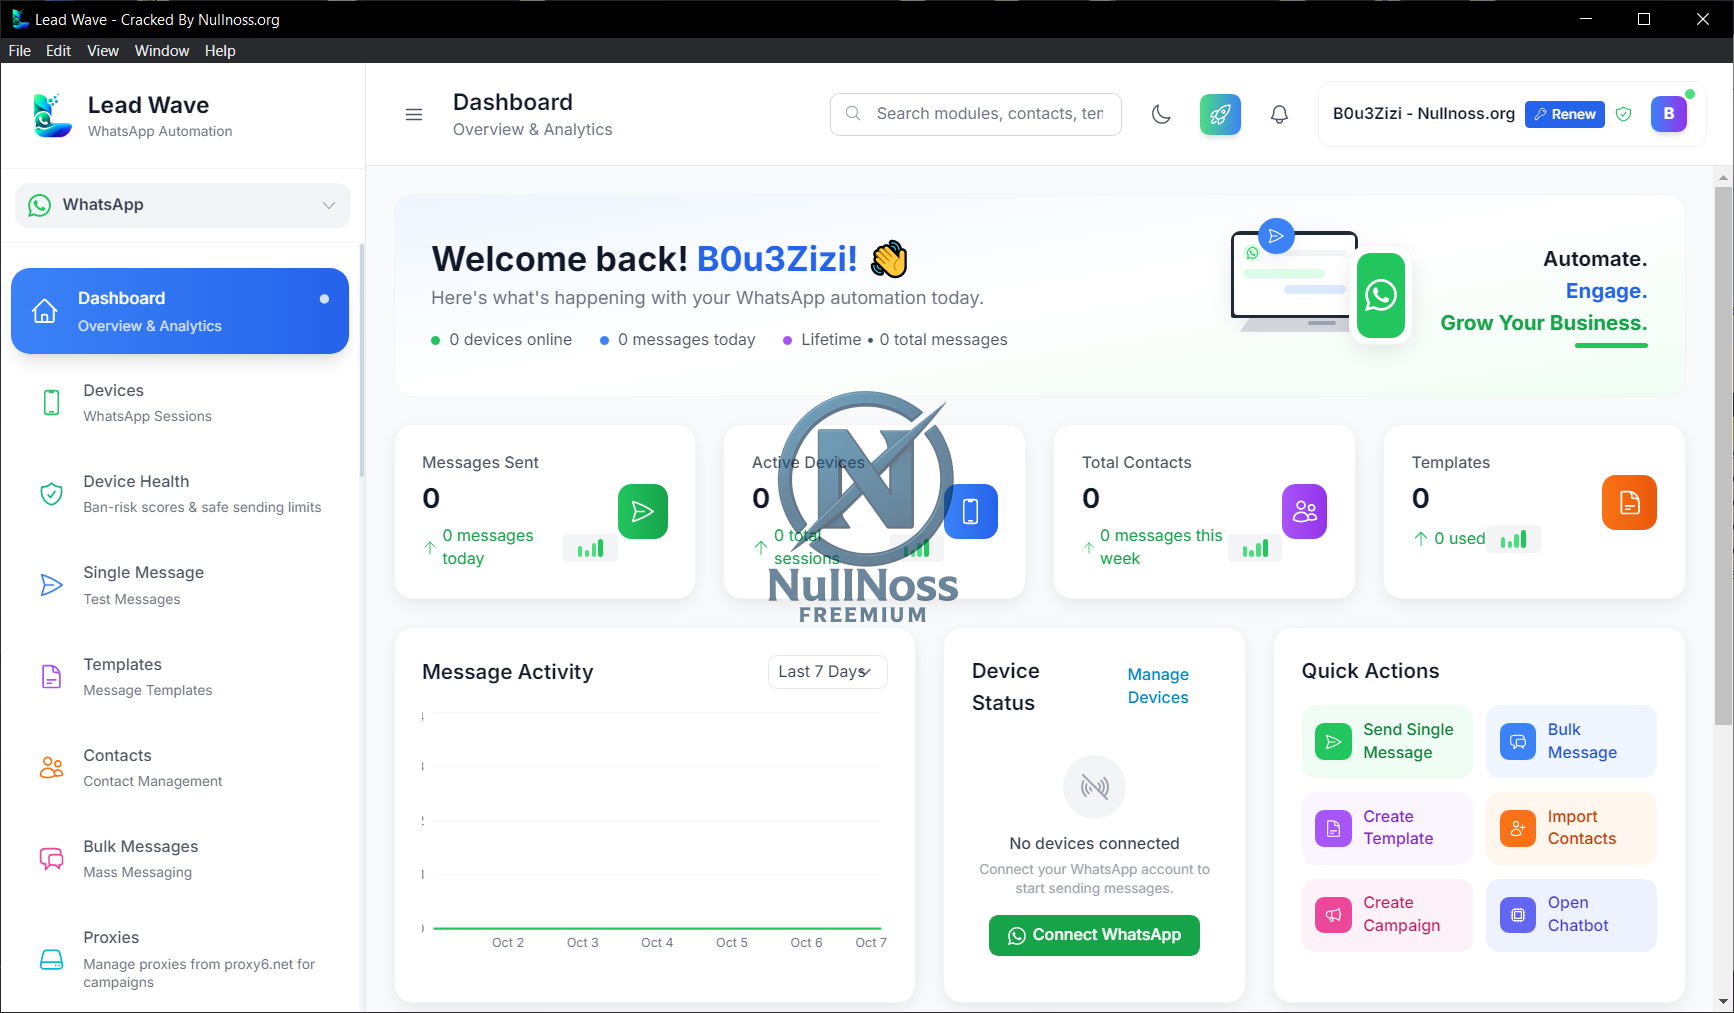Click the Renew license button

pos(1564,114)
